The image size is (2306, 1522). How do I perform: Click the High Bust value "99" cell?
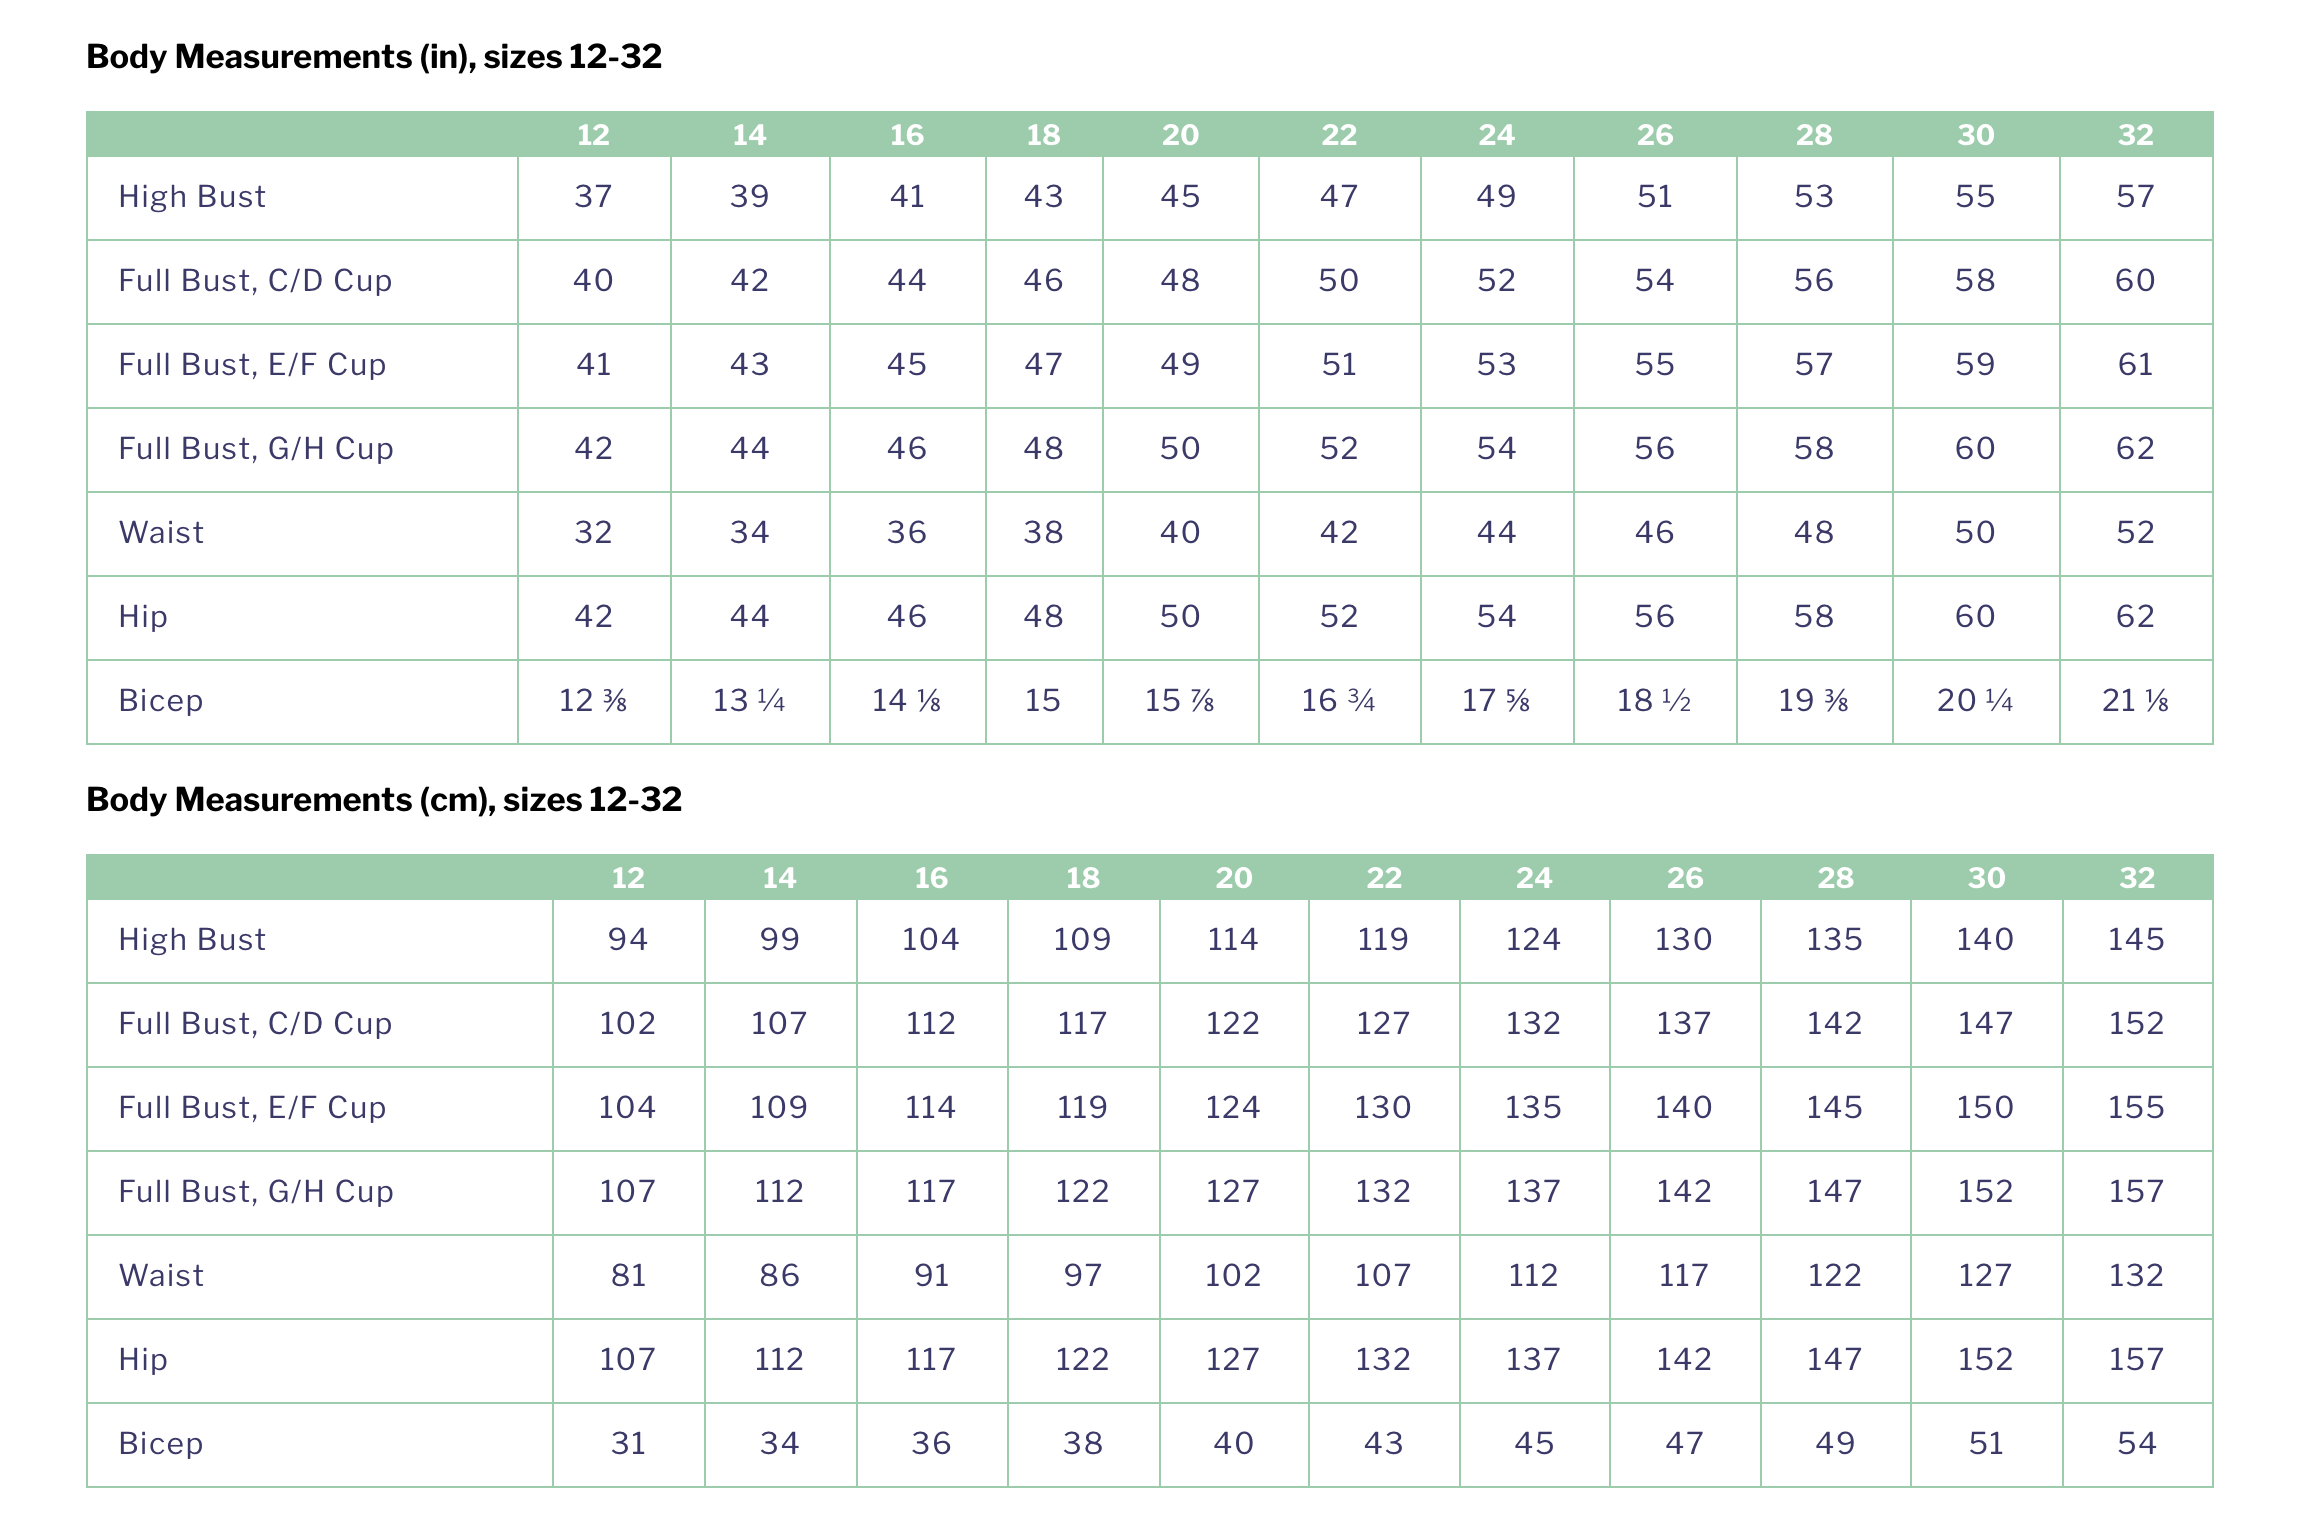coord(779,940)
